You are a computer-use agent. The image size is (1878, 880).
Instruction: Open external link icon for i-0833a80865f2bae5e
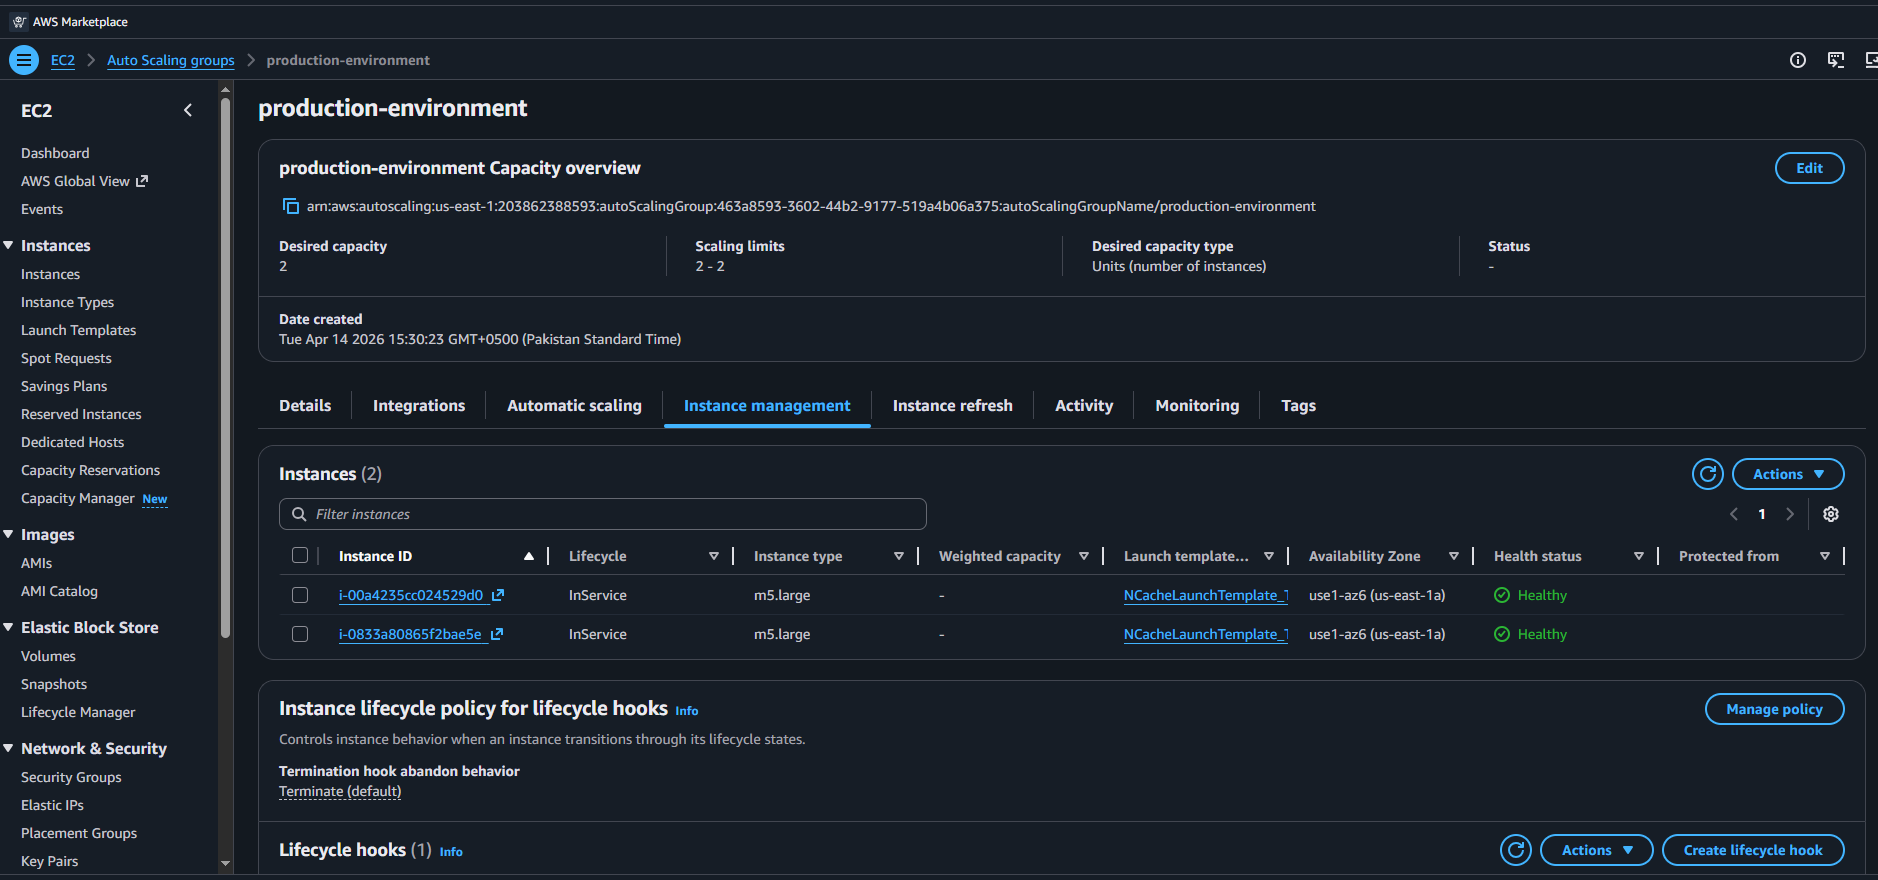tap(497, 634)
